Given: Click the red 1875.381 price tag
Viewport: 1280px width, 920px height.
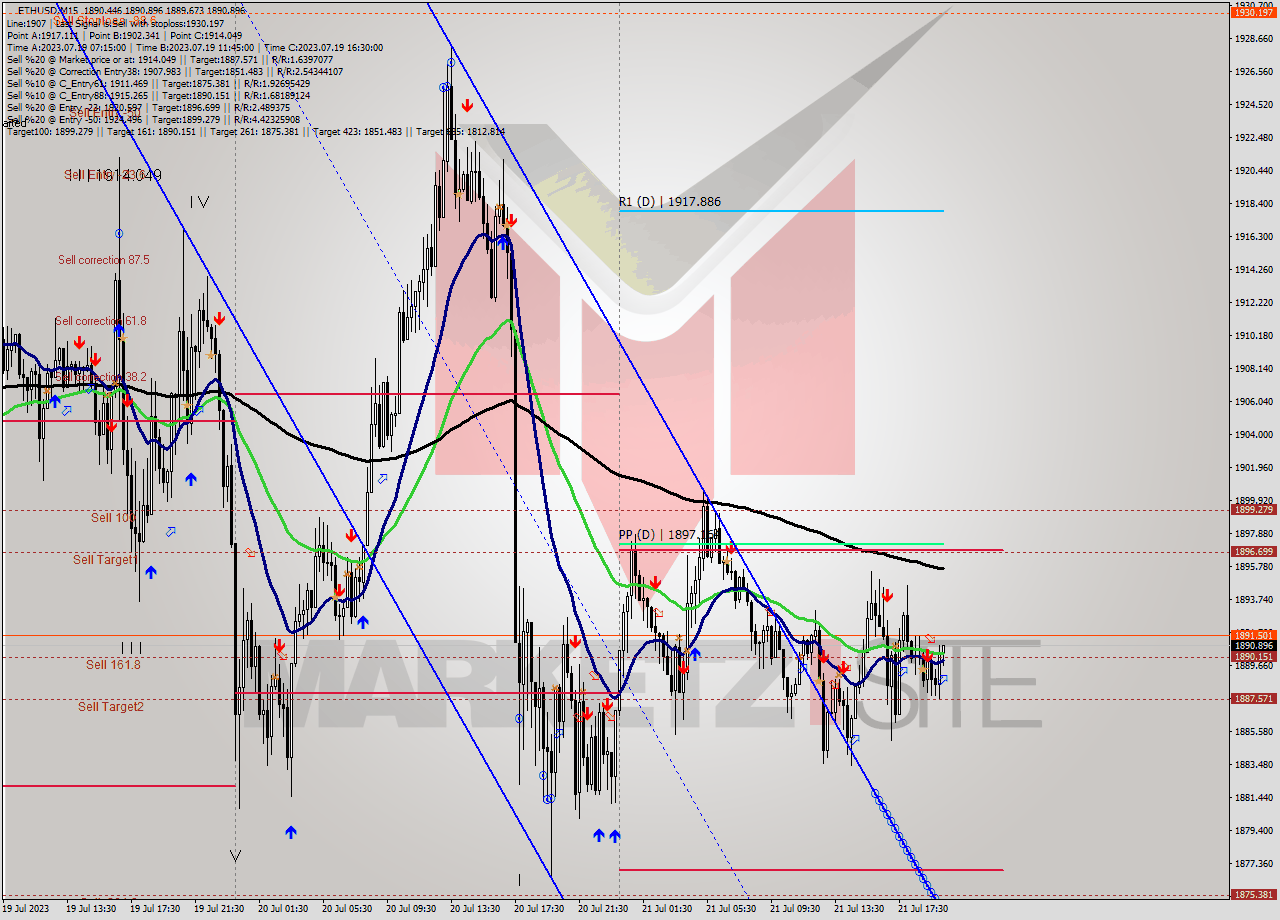Looking at the screenshot, I should pyautogui.click(x=1254, y=895).
